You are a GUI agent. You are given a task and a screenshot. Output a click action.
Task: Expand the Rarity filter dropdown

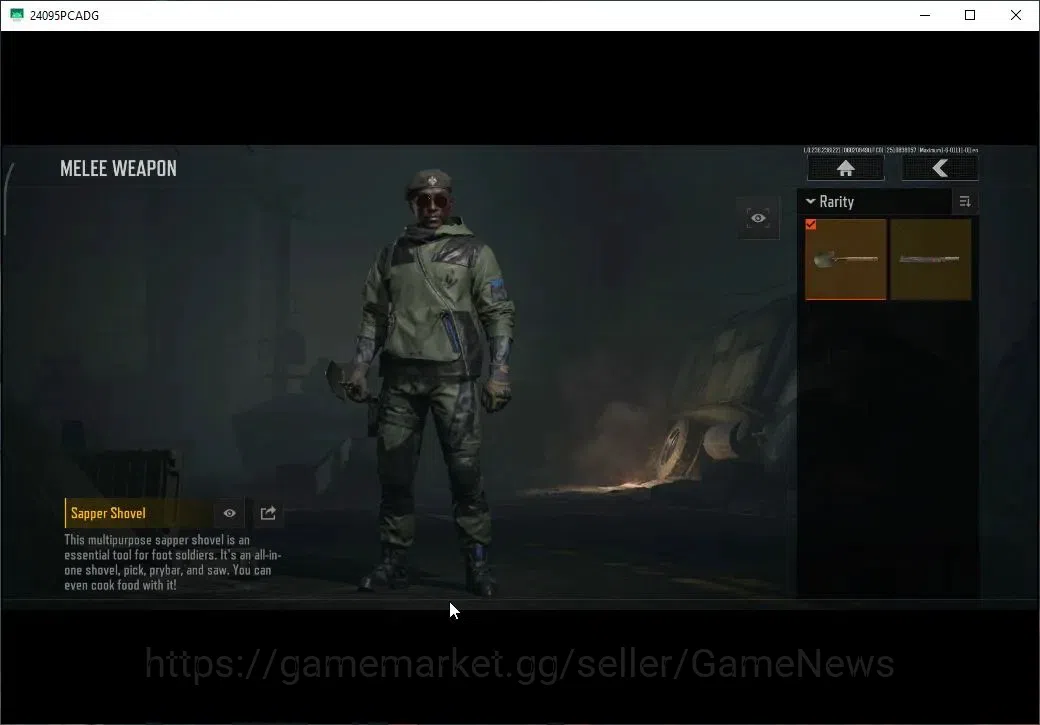(874, 202)
